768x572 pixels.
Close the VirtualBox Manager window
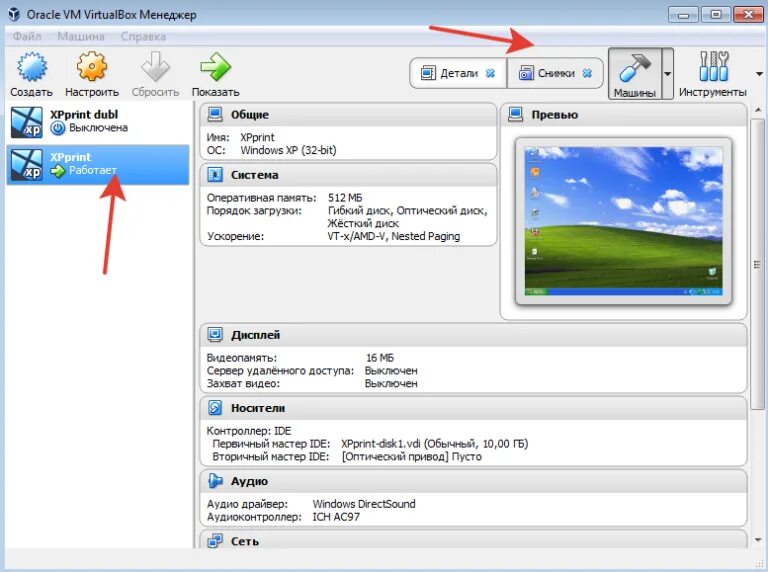pos(748,15)
